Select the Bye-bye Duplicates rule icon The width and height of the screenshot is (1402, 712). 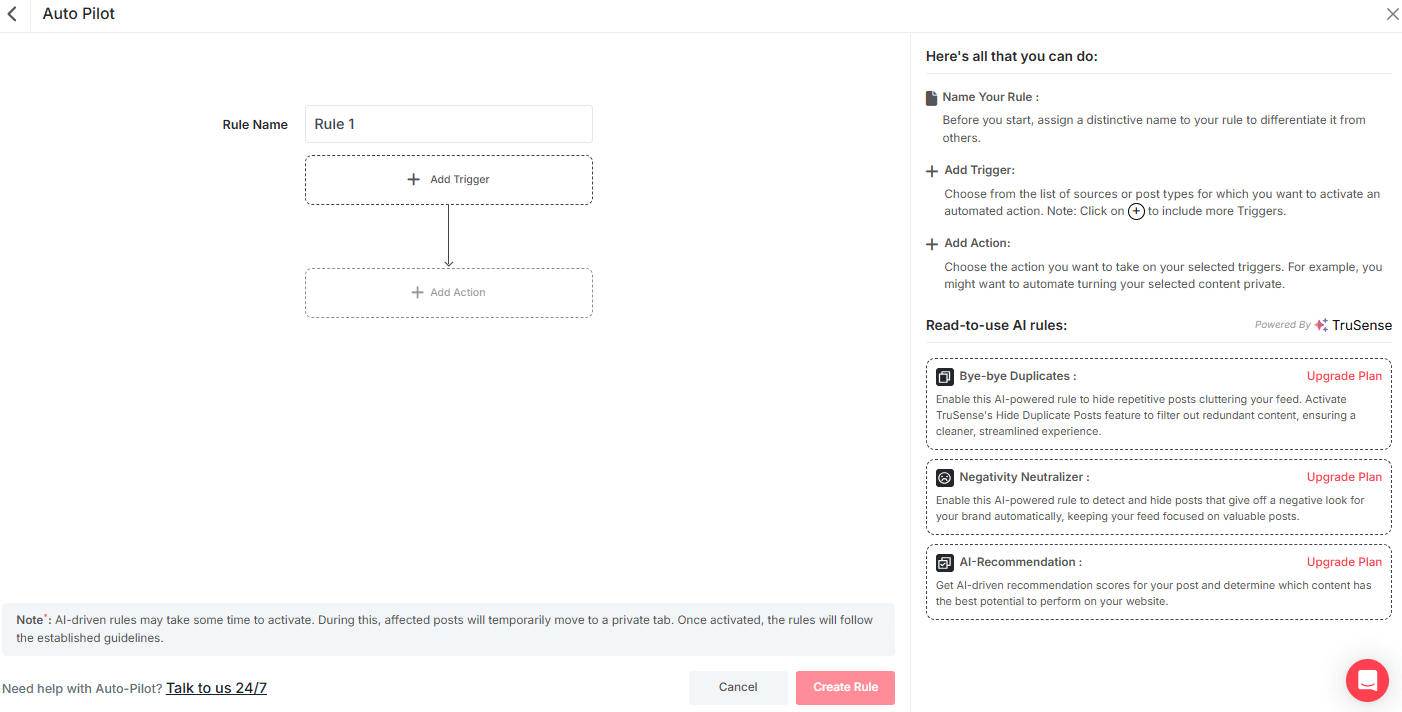[944, 376]
